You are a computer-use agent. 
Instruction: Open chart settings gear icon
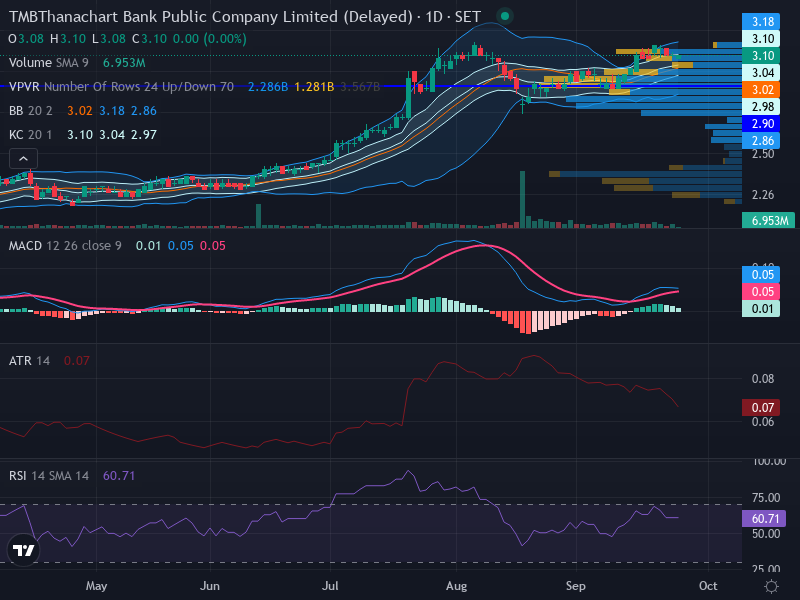point(771,586)
